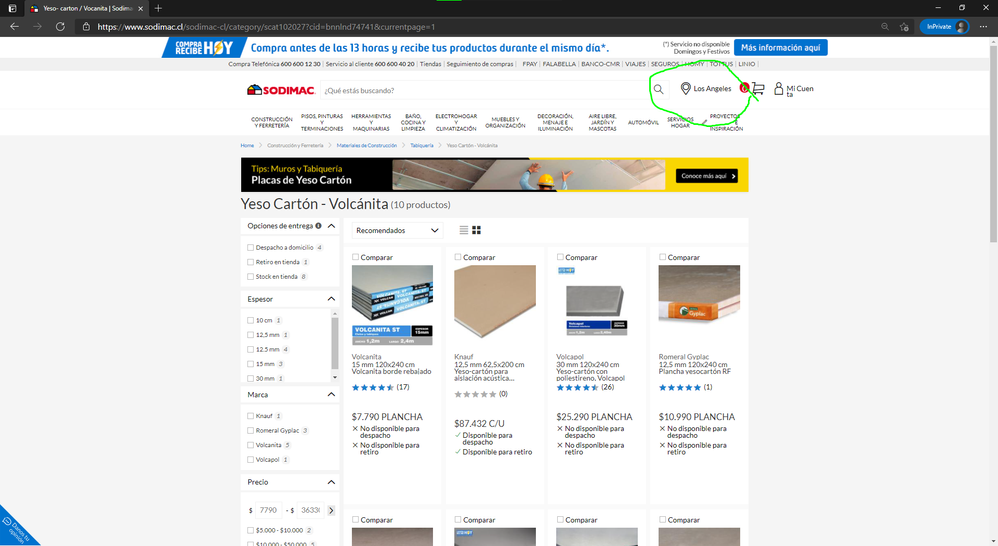The image size is (998, 546).
Task: Open Pisos, Pinturas y Terminaciones menu
Action: click(321, 122)
